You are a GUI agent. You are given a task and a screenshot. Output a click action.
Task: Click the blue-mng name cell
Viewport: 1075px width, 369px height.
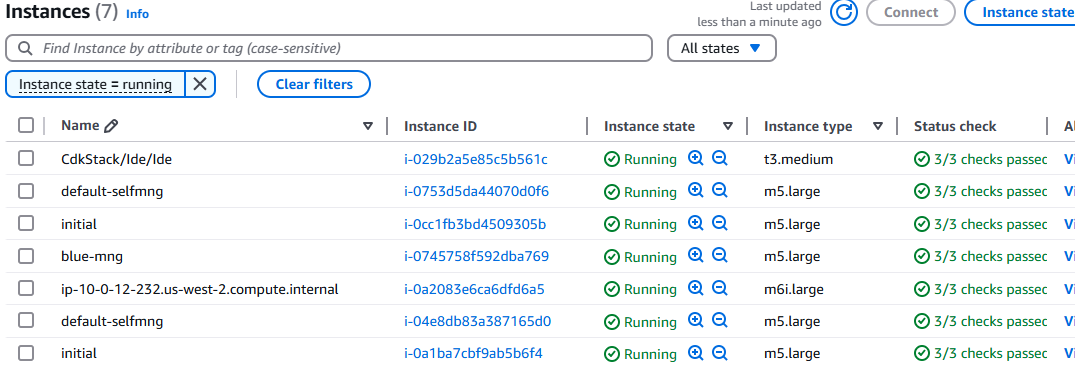(92, 257)
